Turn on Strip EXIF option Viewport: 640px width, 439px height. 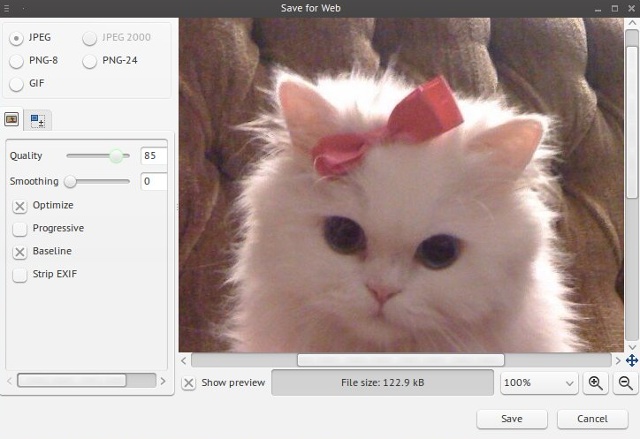click(20, 275)
